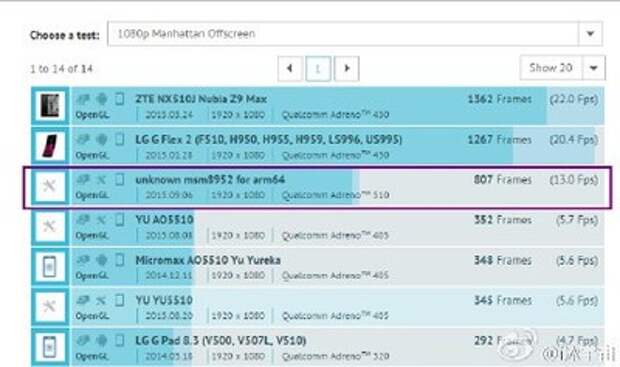Click phone form-factor icon in YU AO5510 row
620x367 pixels.
(119, 219)
